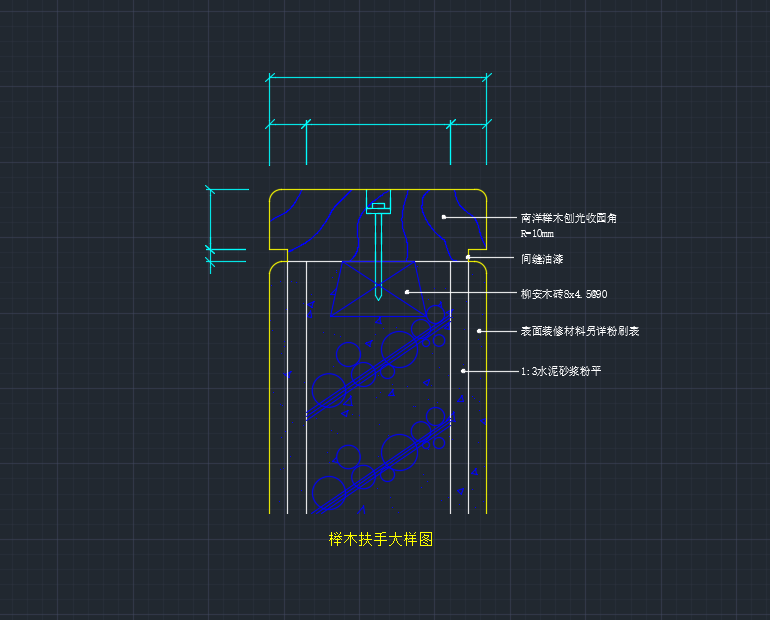Select the cyan screw in the handrail
770x620 pixels.
(379, 245)
